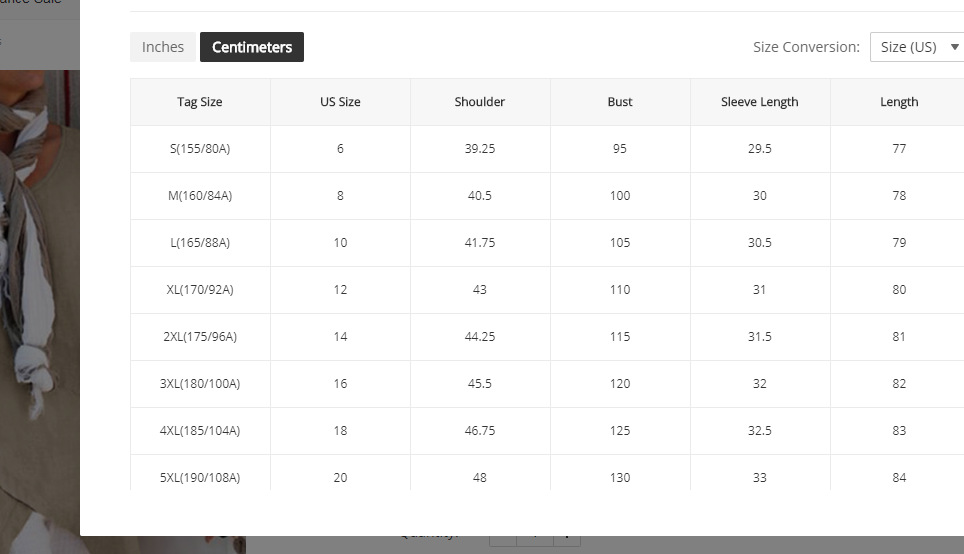Click the Size Conversion label

click(x=806, y=47)
